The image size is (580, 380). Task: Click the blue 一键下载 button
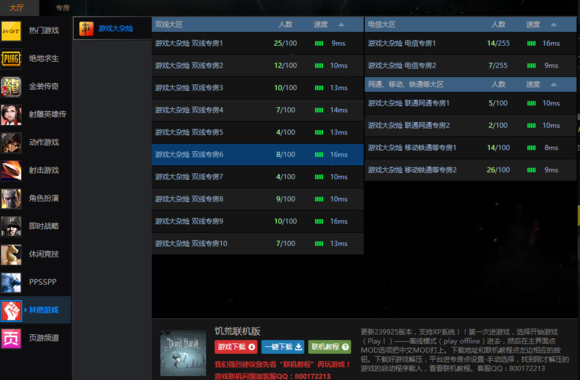point(283,347)
